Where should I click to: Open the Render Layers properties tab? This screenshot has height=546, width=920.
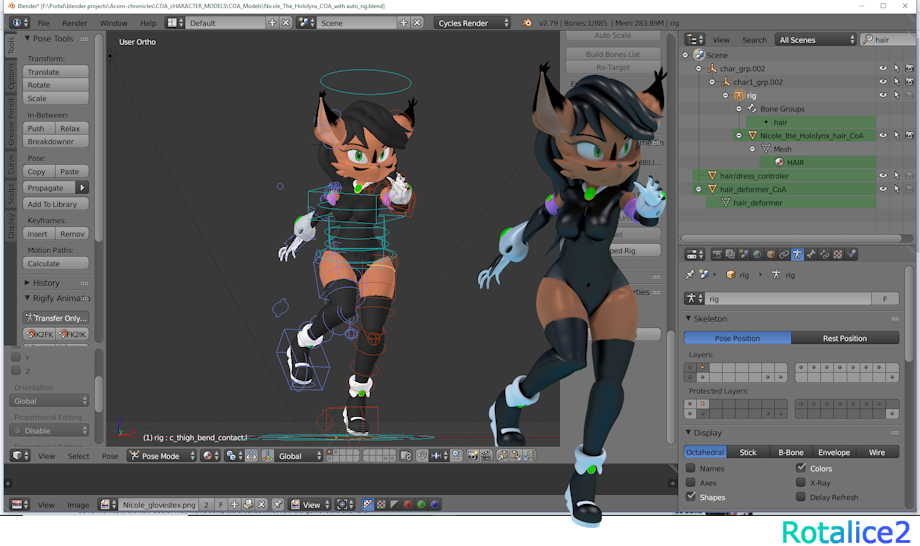tap(730, 255)
